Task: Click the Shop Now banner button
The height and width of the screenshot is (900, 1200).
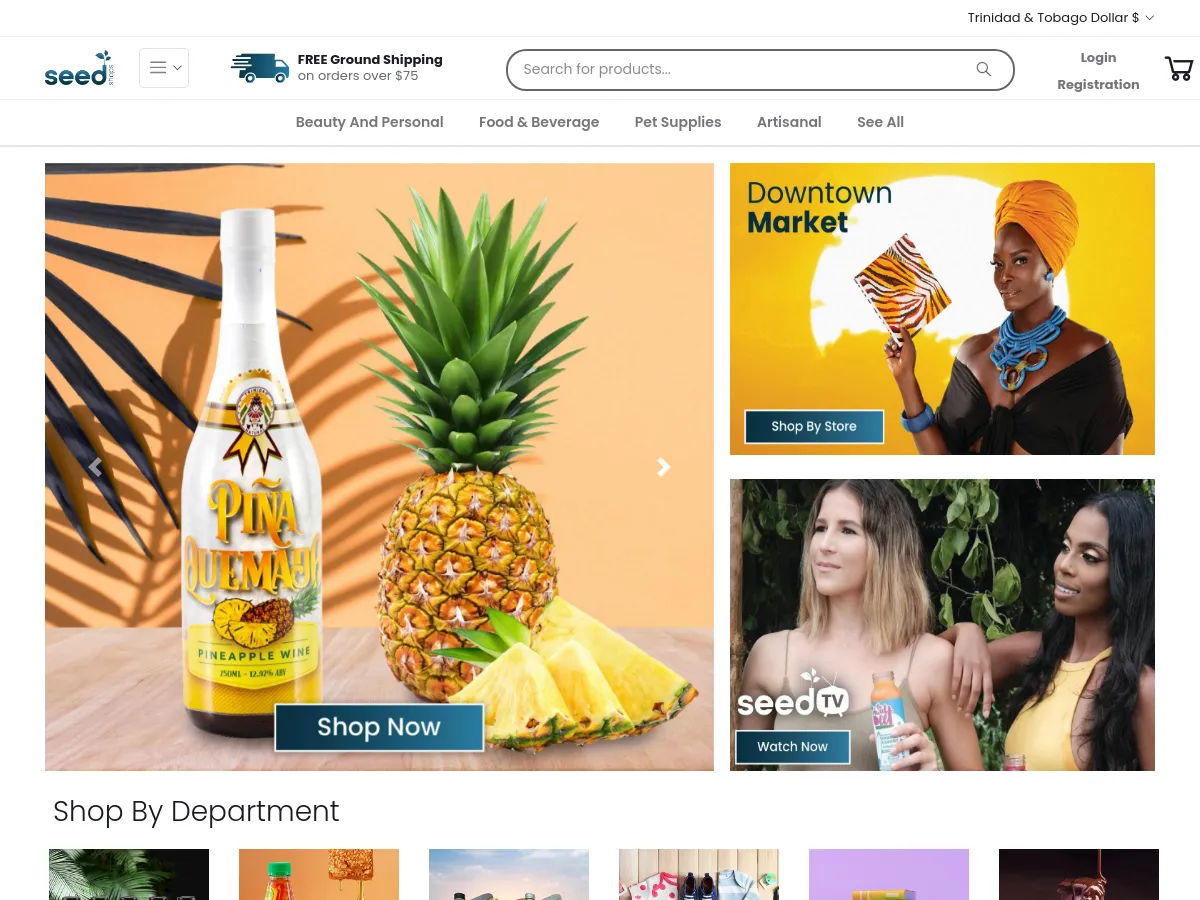Action: tap(379, 727)
